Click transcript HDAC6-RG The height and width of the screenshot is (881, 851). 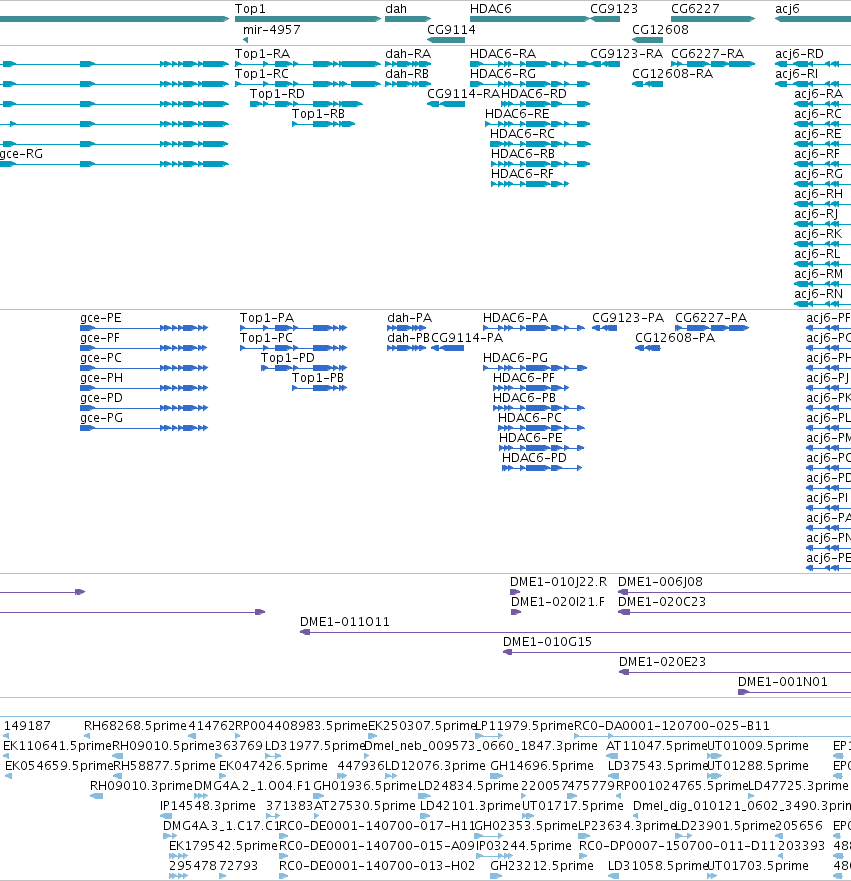(x=530, y=84)
